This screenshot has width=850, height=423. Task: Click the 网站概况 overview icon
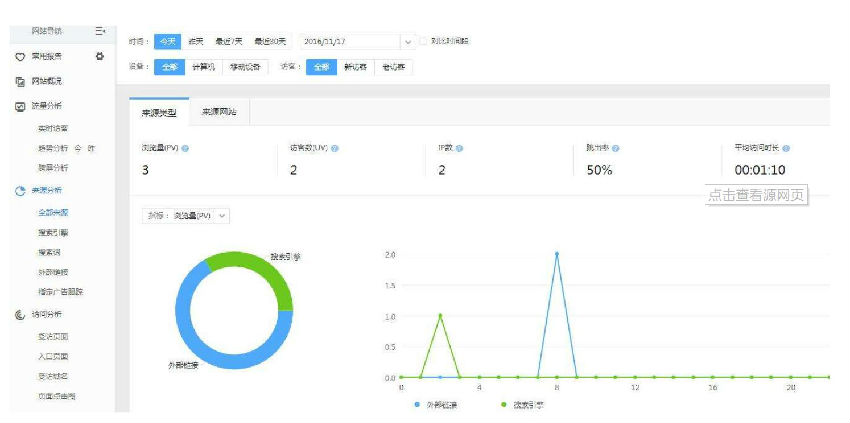[x=20, y=81]
